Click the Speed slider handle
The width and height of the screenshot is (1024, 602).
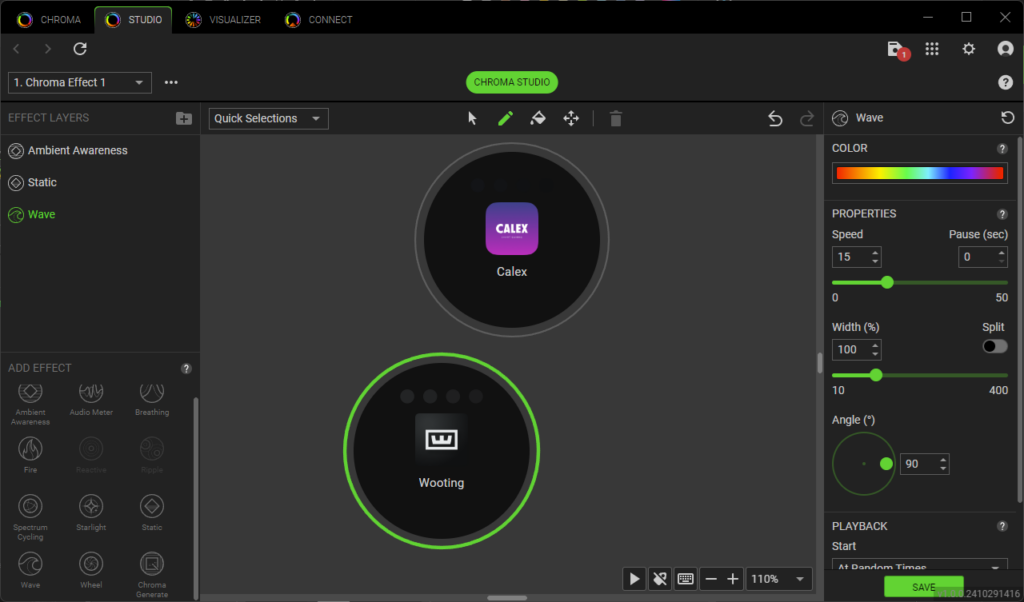(887, 283)
